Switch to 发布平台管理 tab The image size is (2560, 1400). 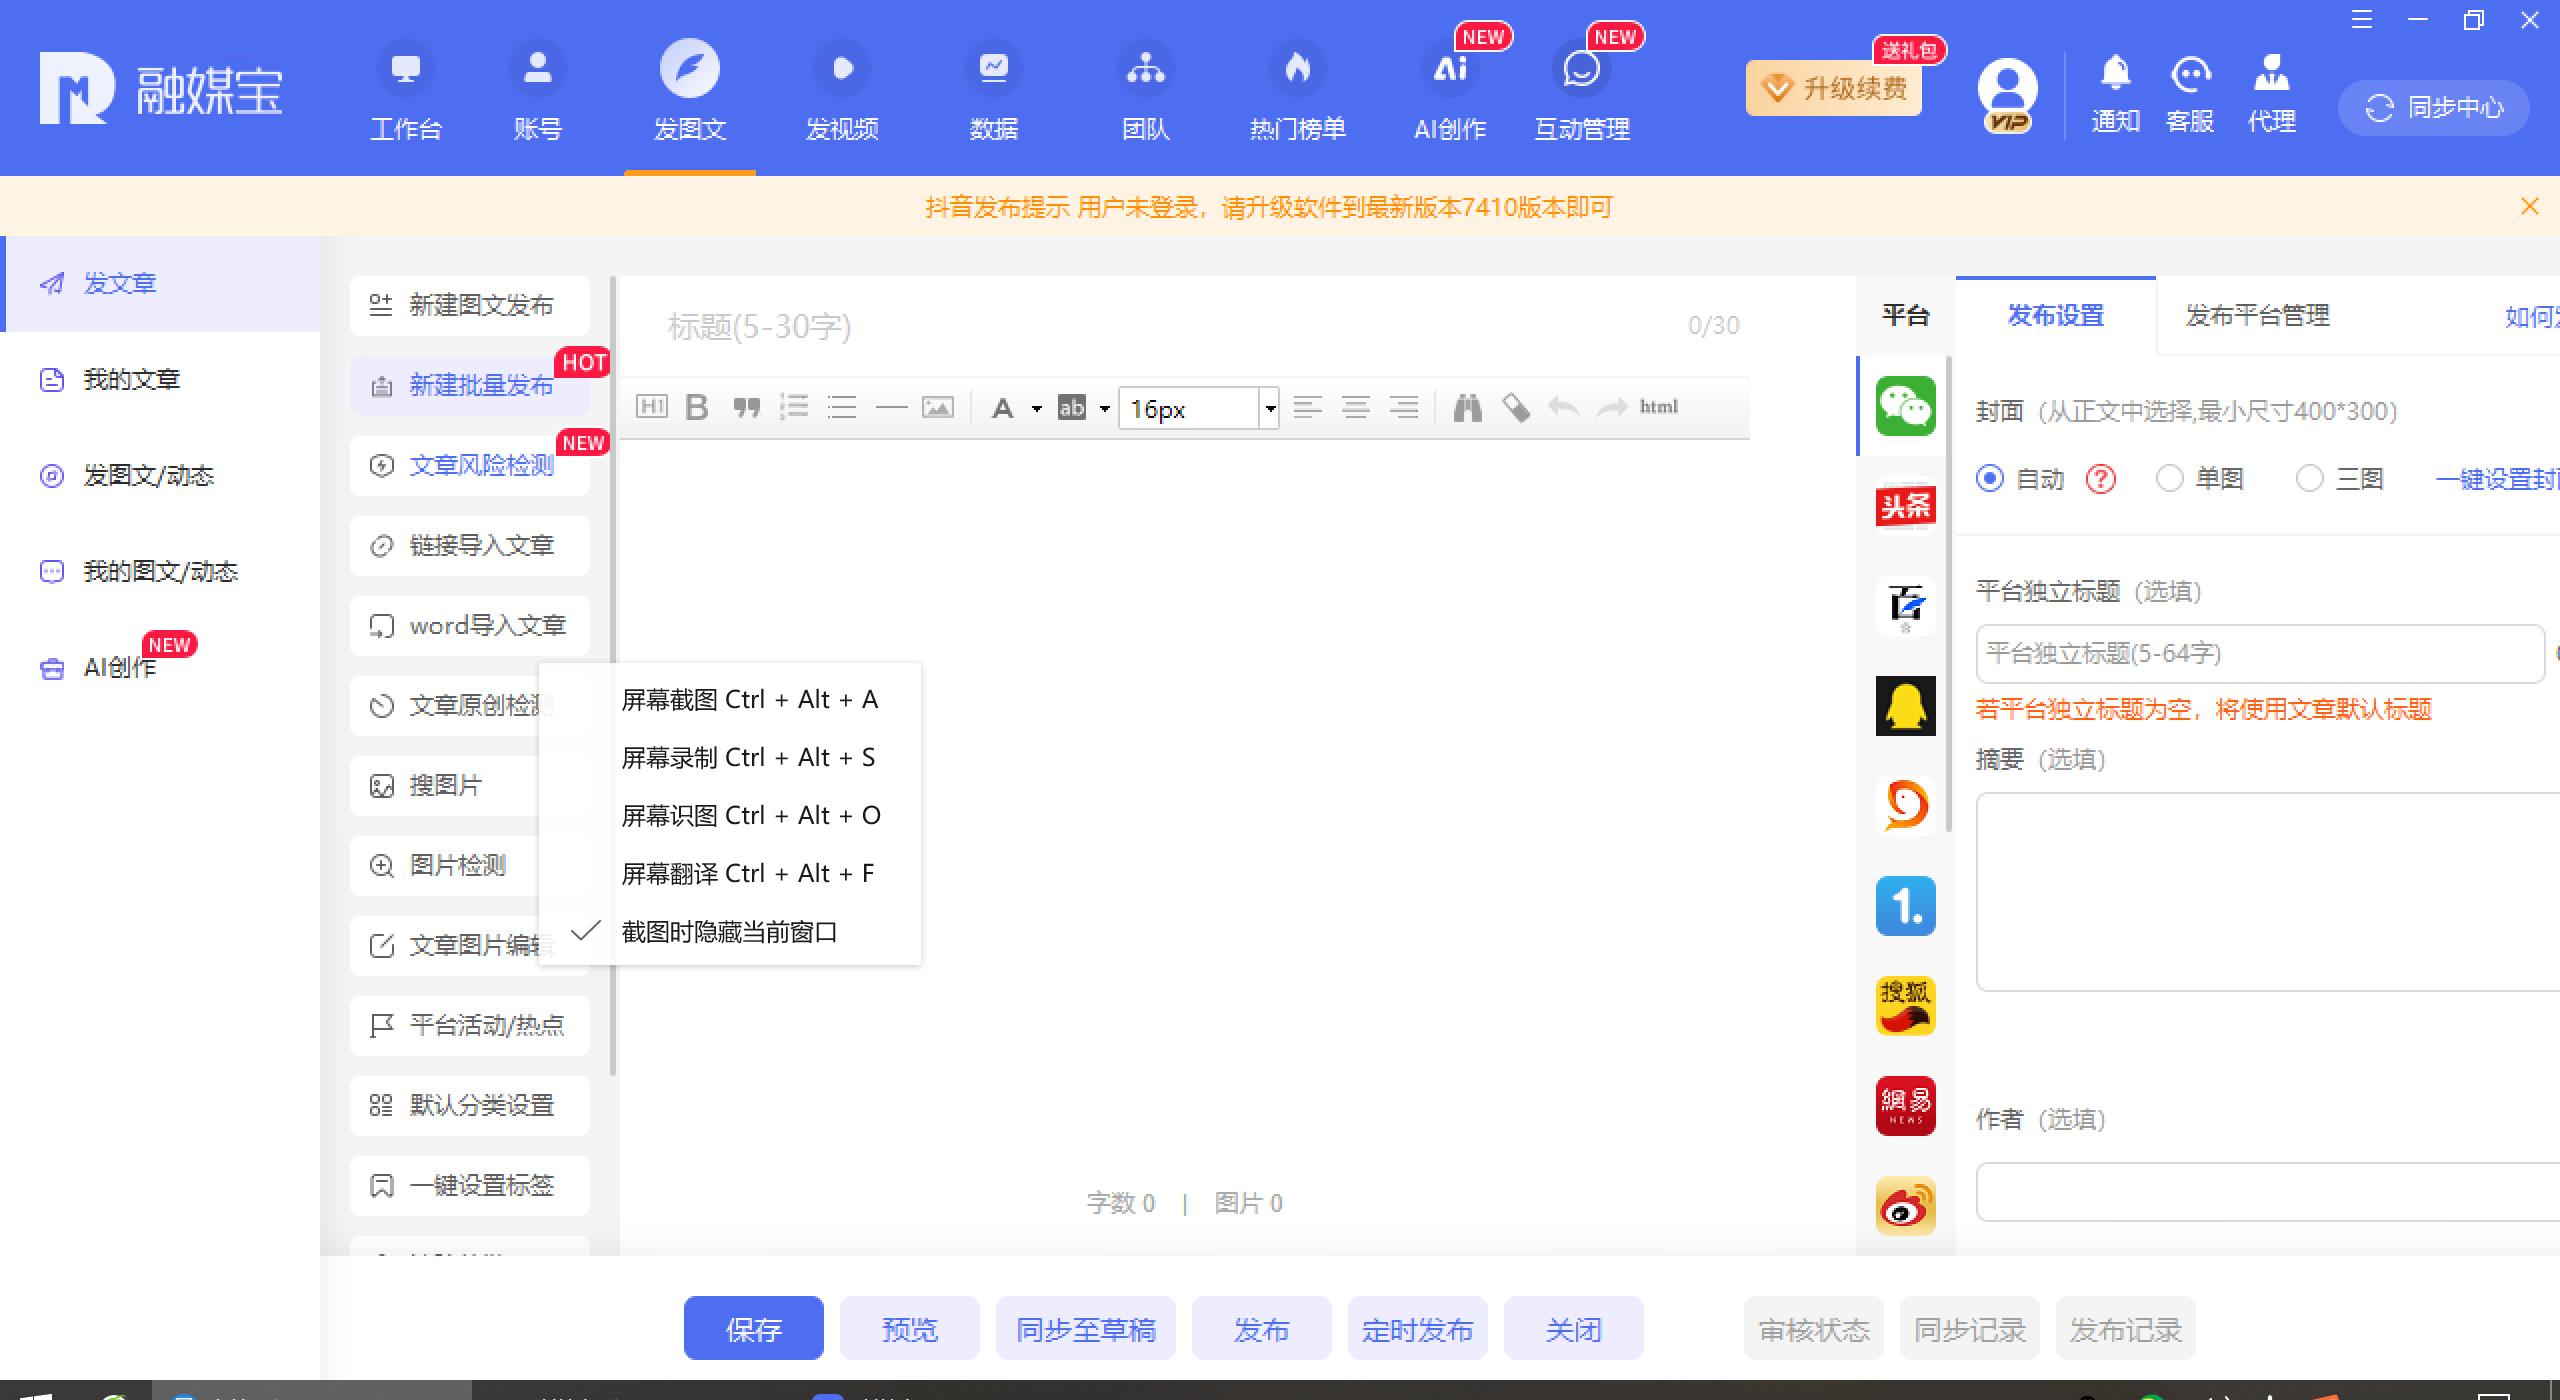tap(2257, 316)
